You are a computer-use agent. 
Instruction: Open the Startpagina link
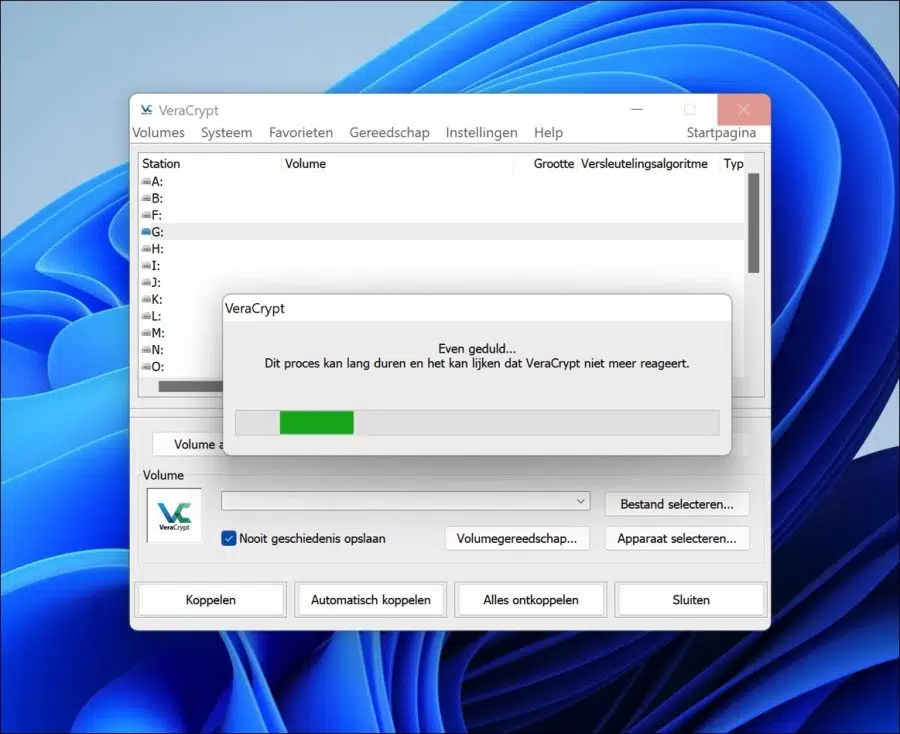coord(721,133)
